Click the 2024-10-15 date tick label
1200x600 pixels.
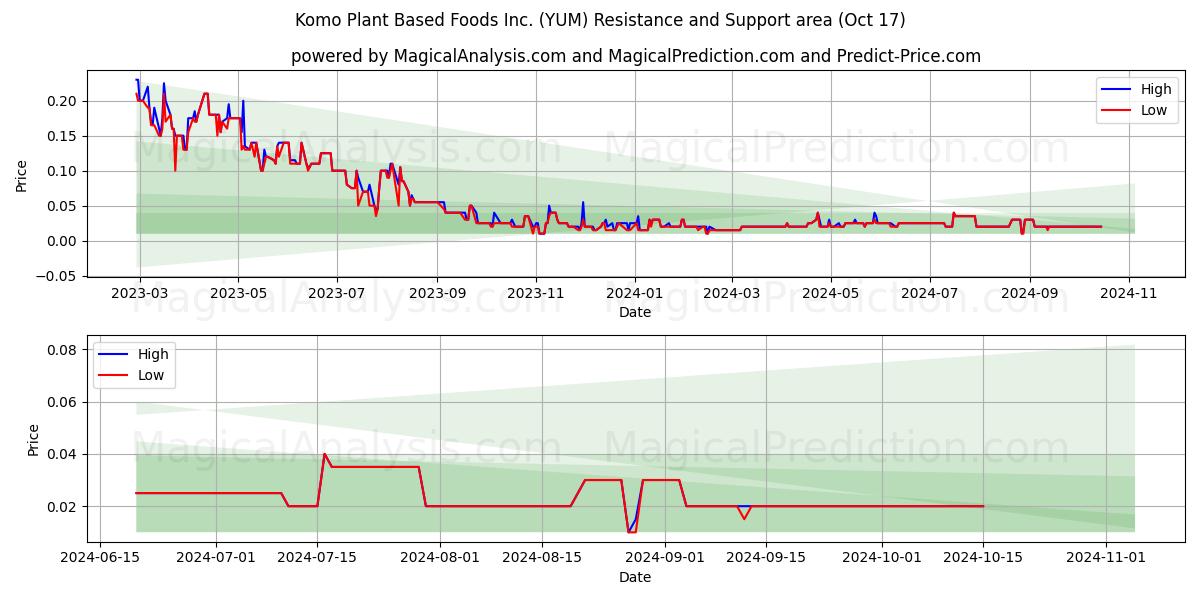point(984,559)
